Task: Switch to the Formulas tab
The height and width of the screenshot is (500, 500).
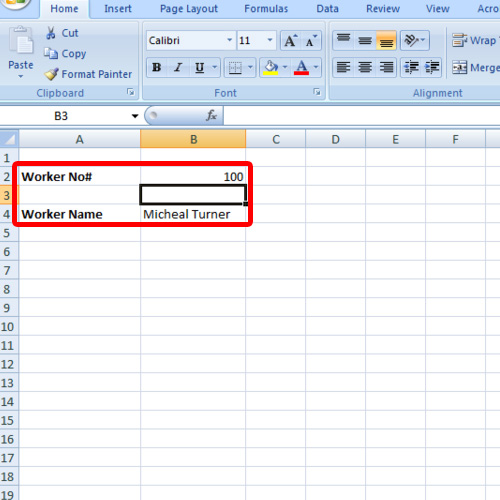Action: pos(266,9)
